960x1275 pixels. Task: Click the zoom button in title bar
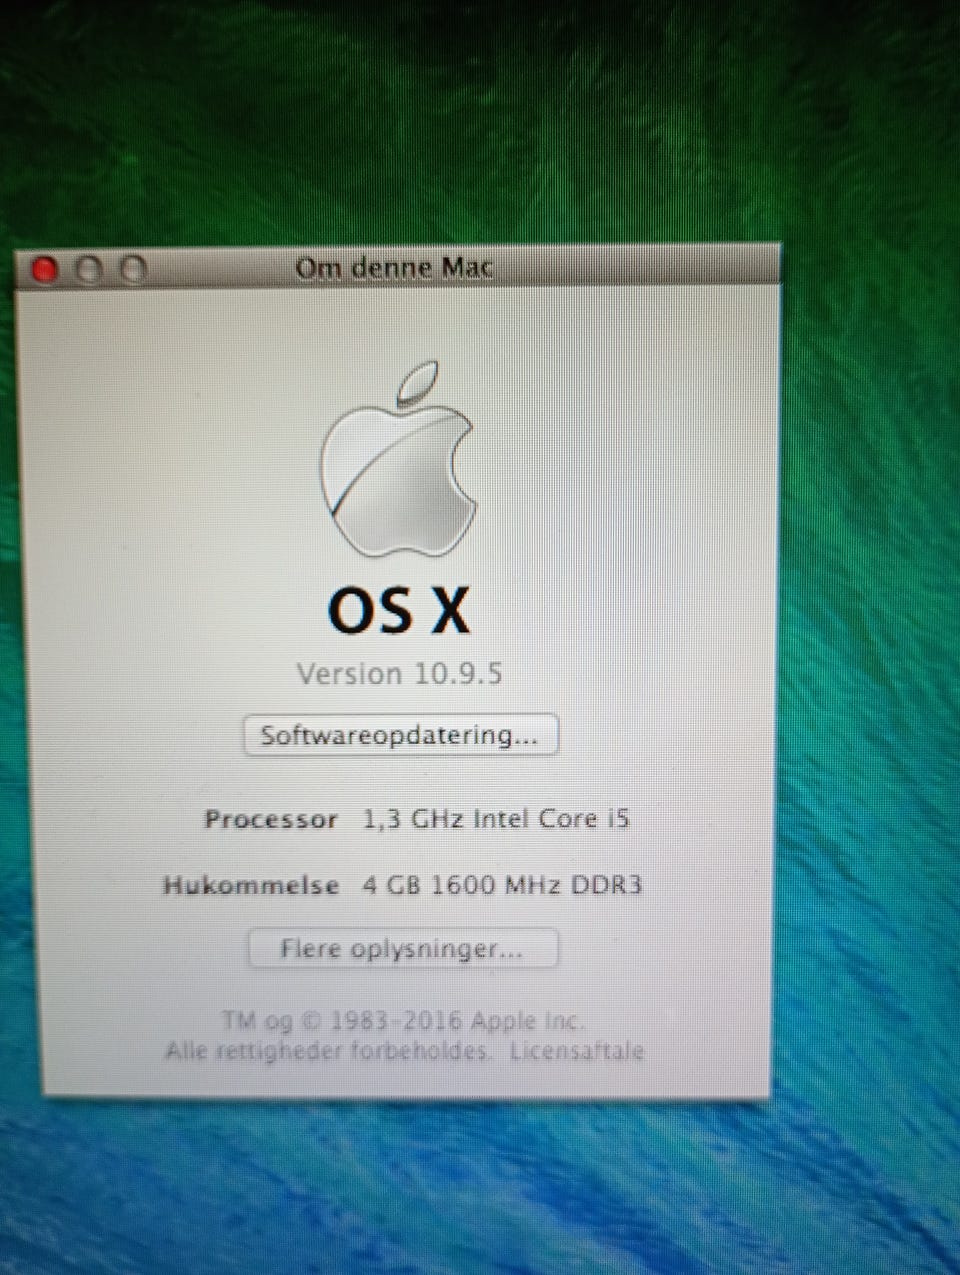(x=133, y=270)
